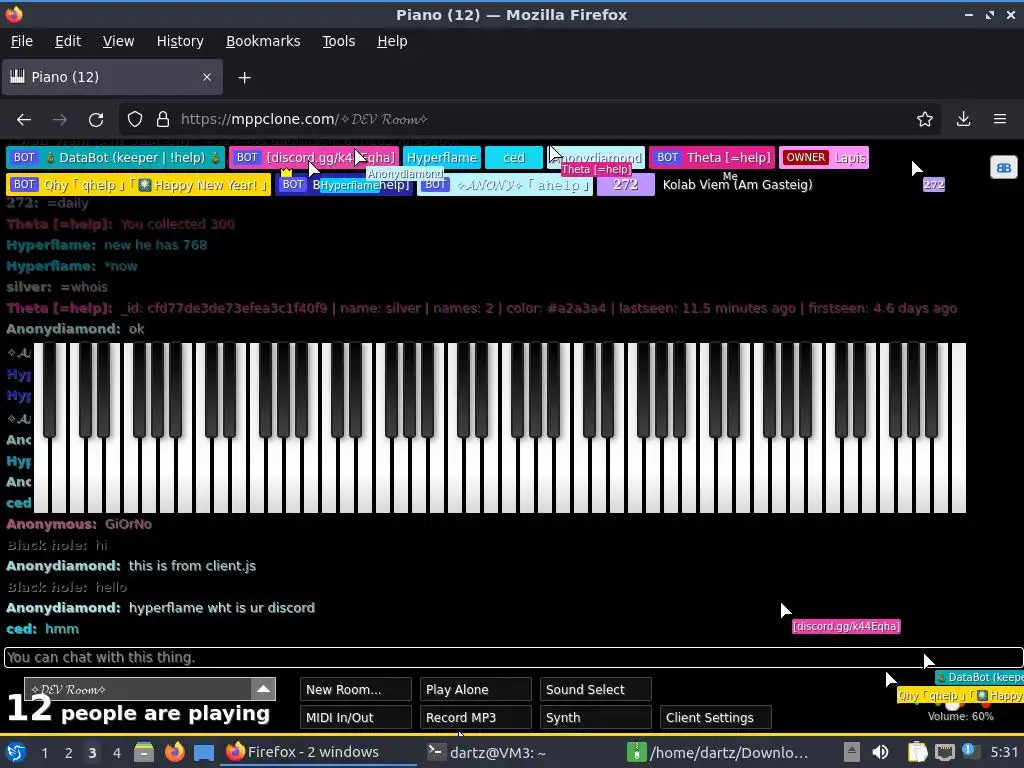Open the Tools menu
Viewport: 1024px width, 768px height.
[338, 41]
